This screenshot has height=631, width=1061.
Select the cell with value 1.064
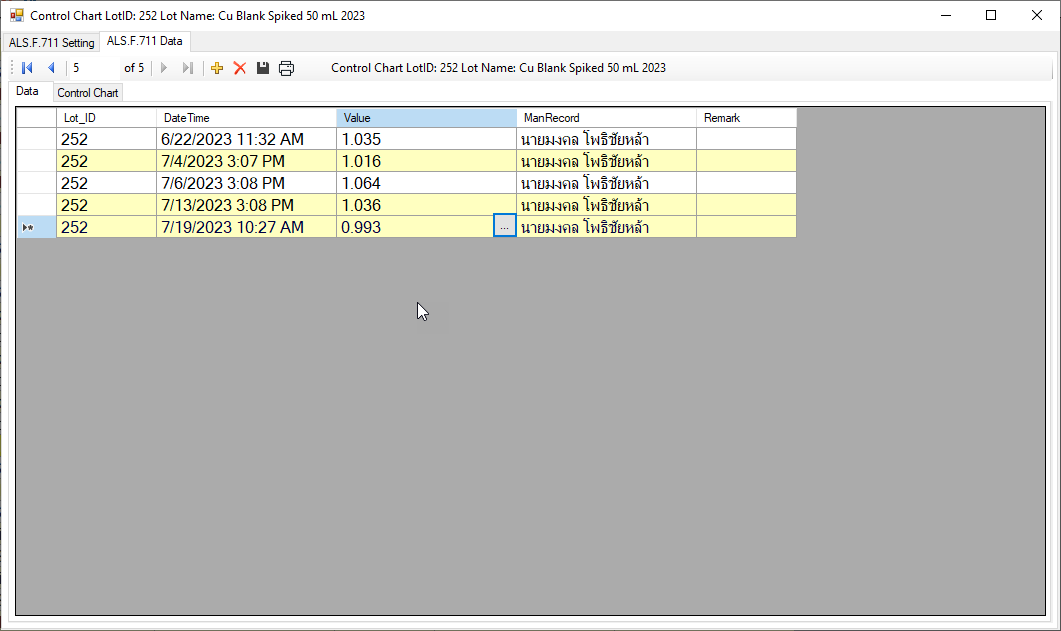426,183
